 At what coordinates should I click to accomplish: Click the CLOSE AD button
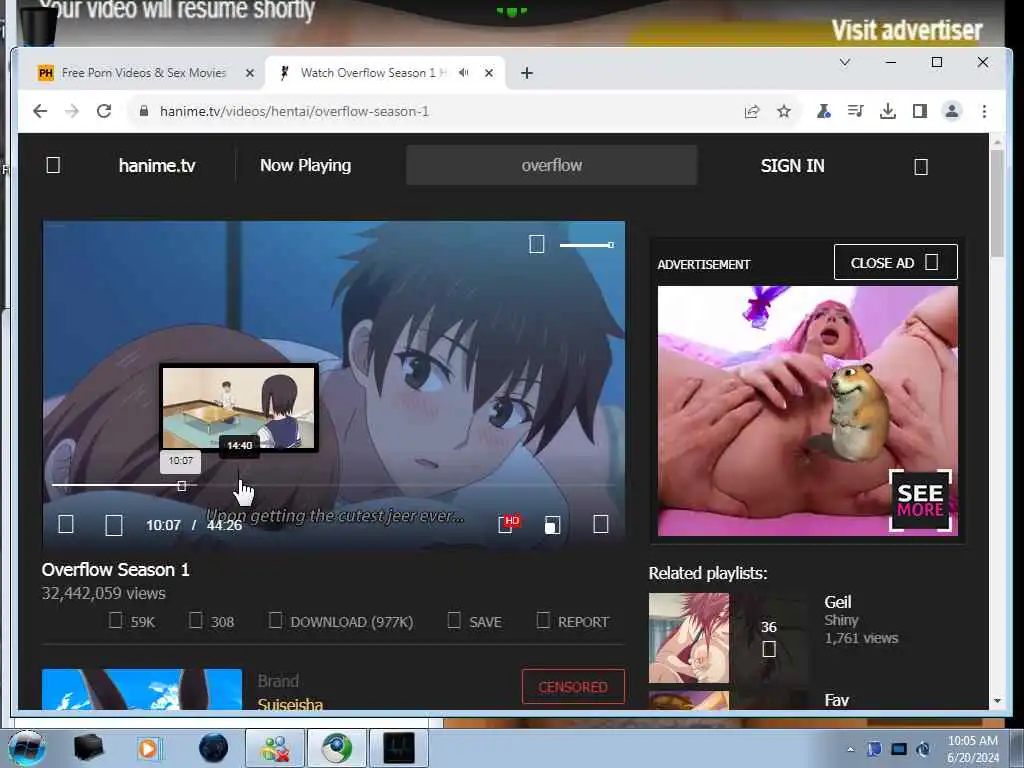click(895, 263)
